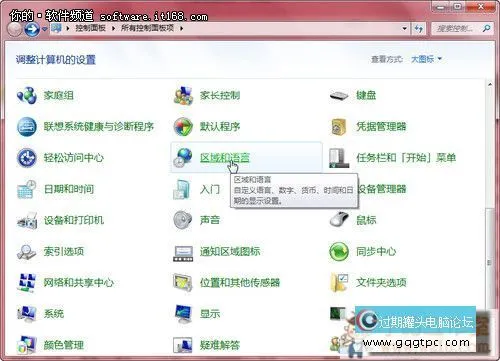Click the control panel icon in address bar
Image resolution: width=500 pixels, height=361 pixels.
pos(56,28)
